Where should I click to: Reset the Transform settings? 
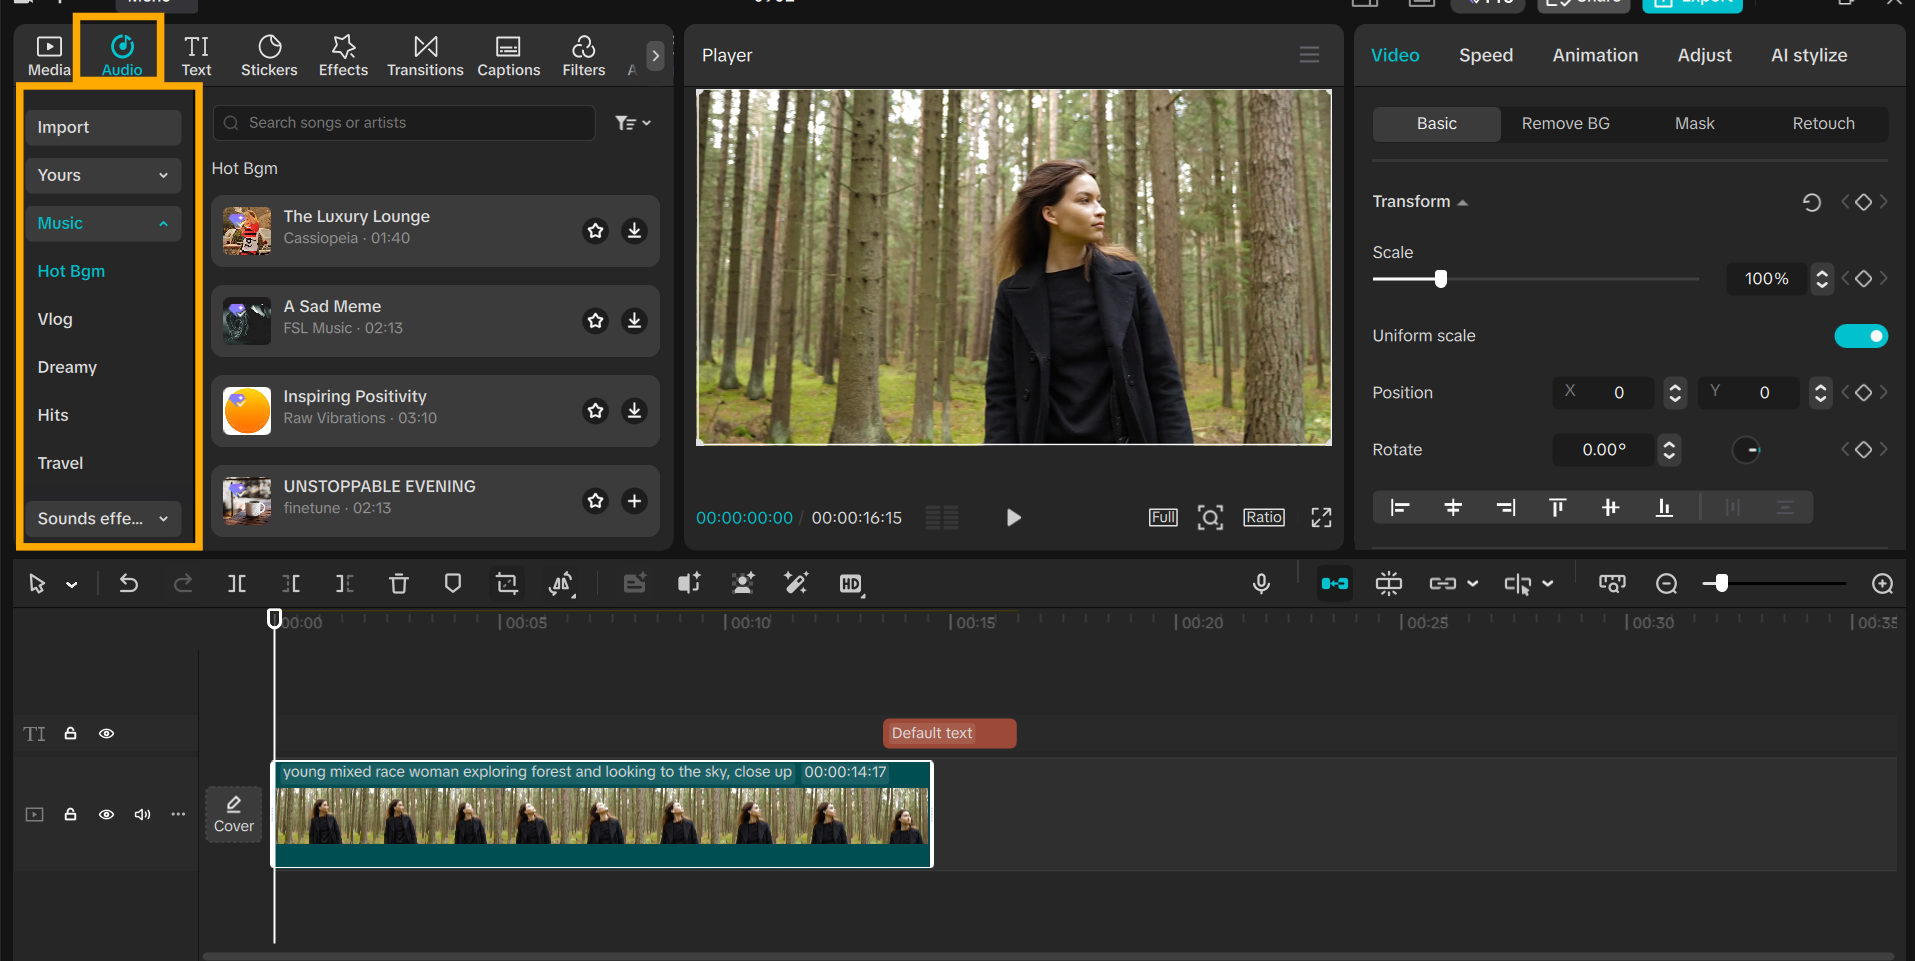click(1811, 203)
